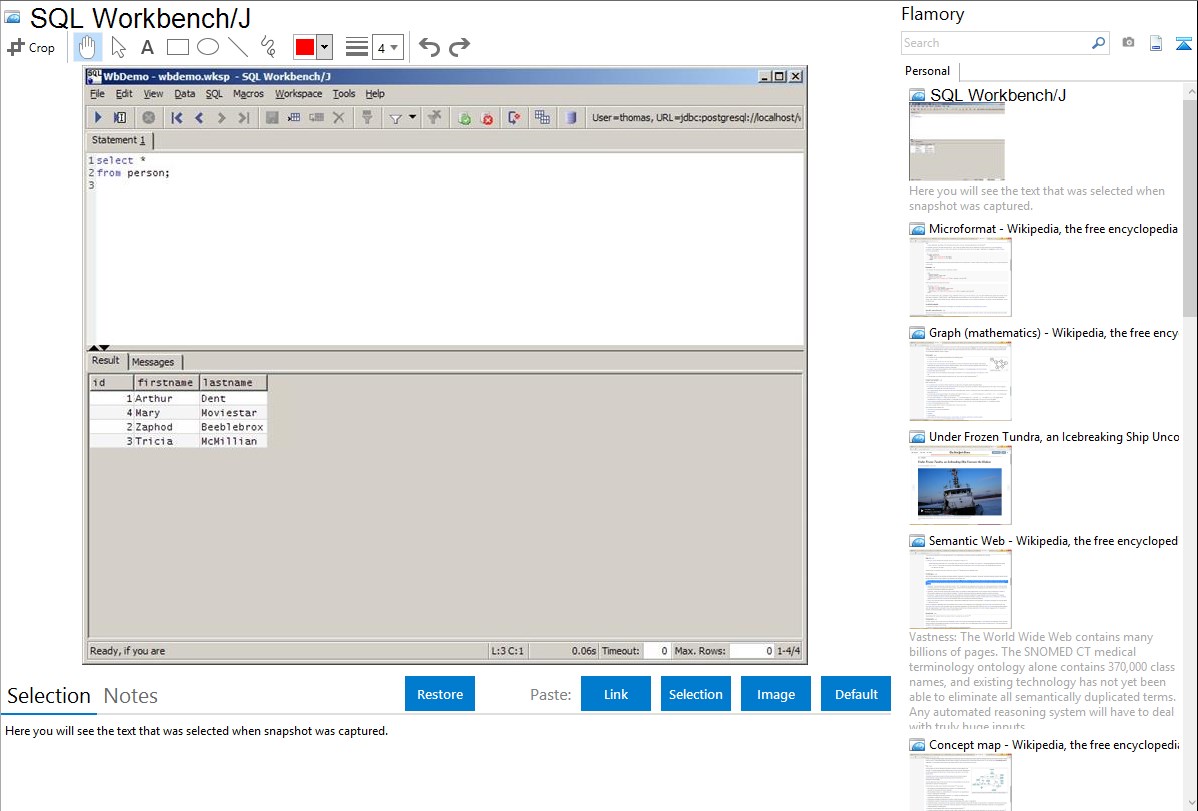
Task: Open the line width dropdown showing 4
Action: click(387, 47)
